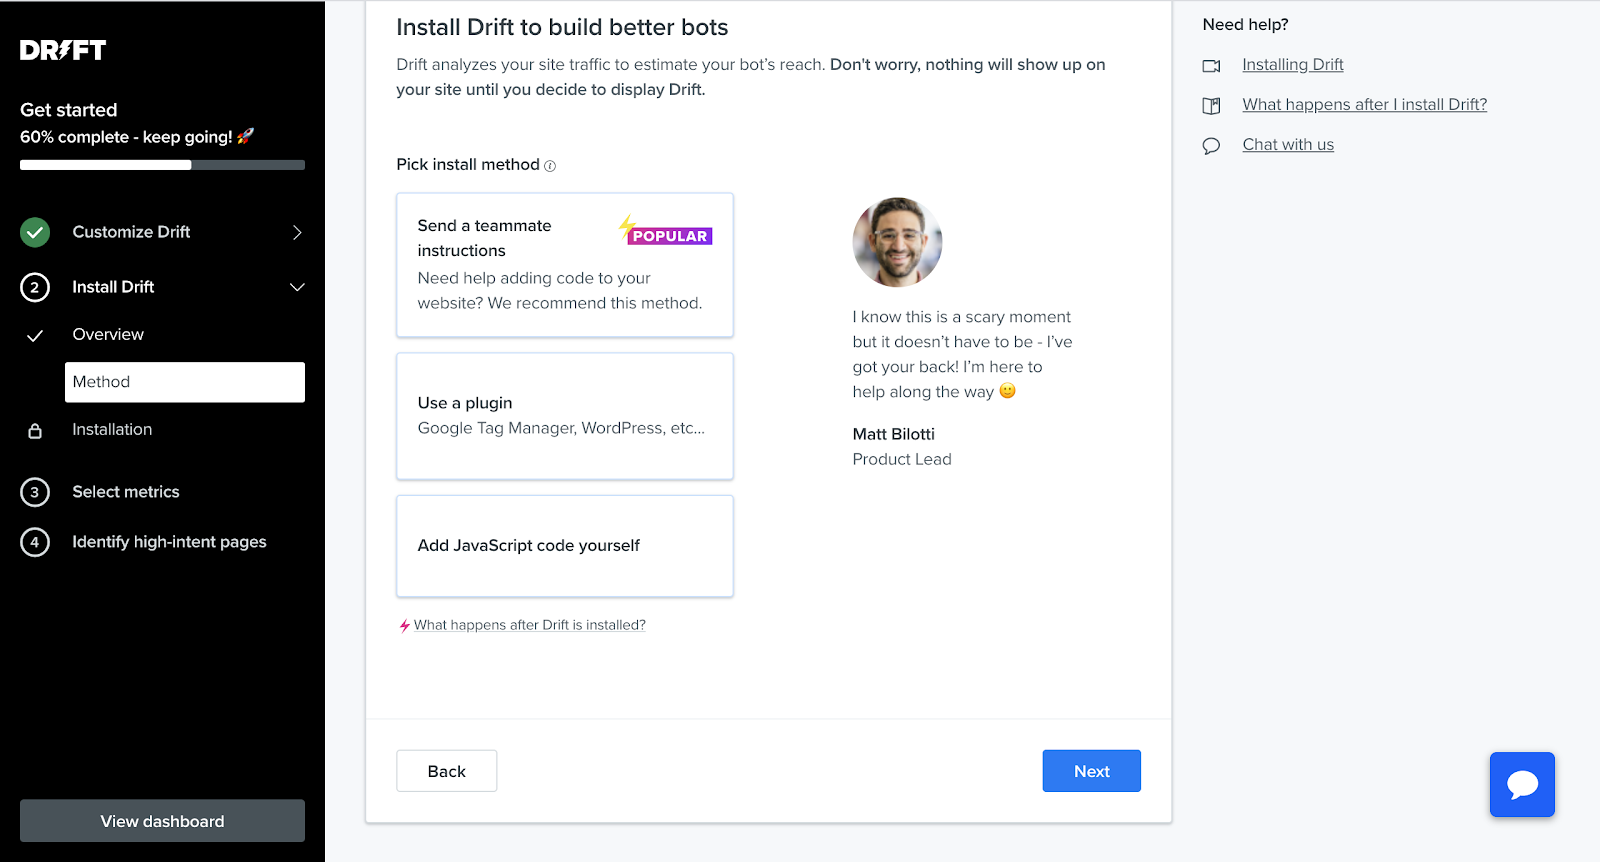The image size is (1600, 862).
Task: Click the 60% complete progress bar
Action: point(162,165)
